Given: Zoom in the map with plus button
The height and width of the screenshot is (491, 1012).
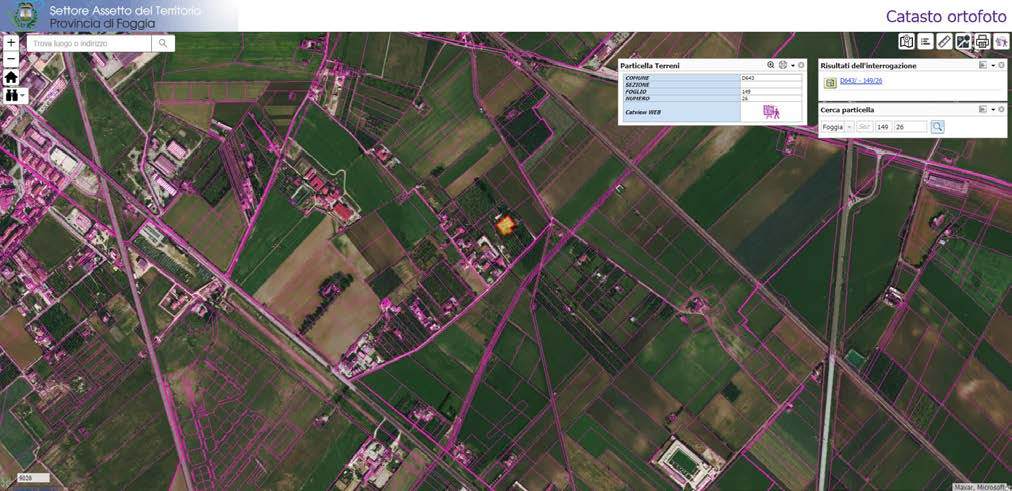Looking at the screenshot, I should pos(10,43).
